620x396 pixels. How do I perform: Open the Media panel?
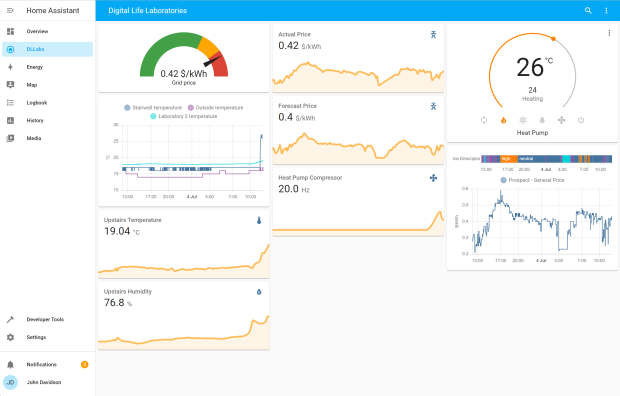point(47,138)
